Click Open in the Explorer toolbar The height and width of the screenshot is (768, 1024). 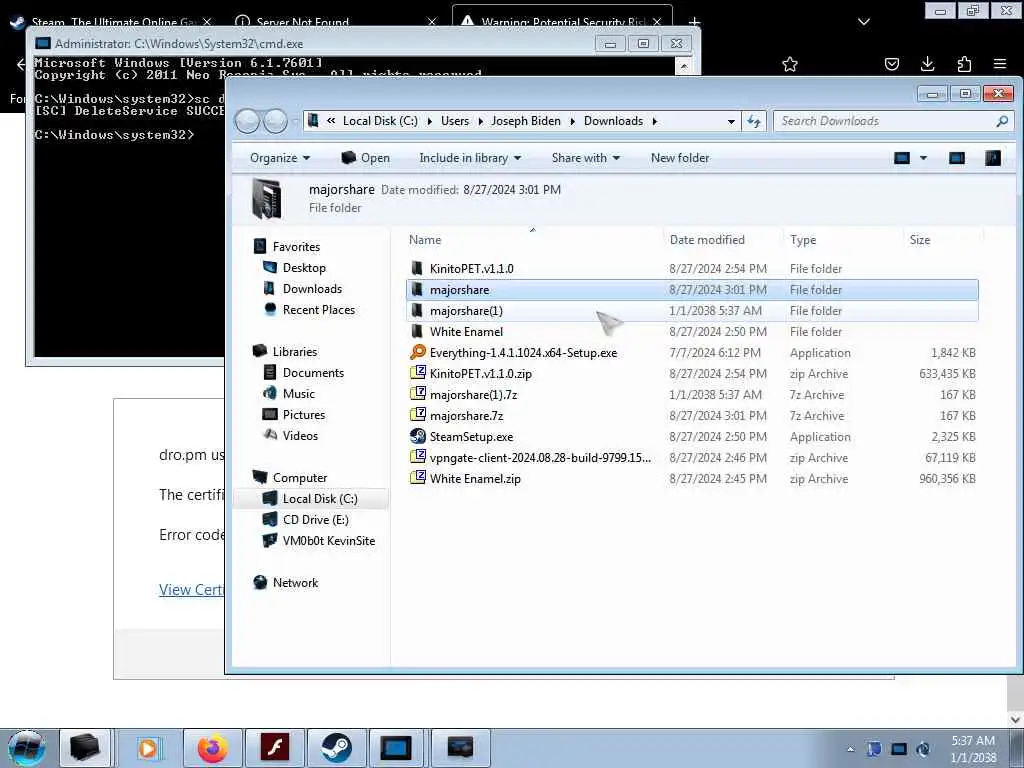(x=366, y=158)
